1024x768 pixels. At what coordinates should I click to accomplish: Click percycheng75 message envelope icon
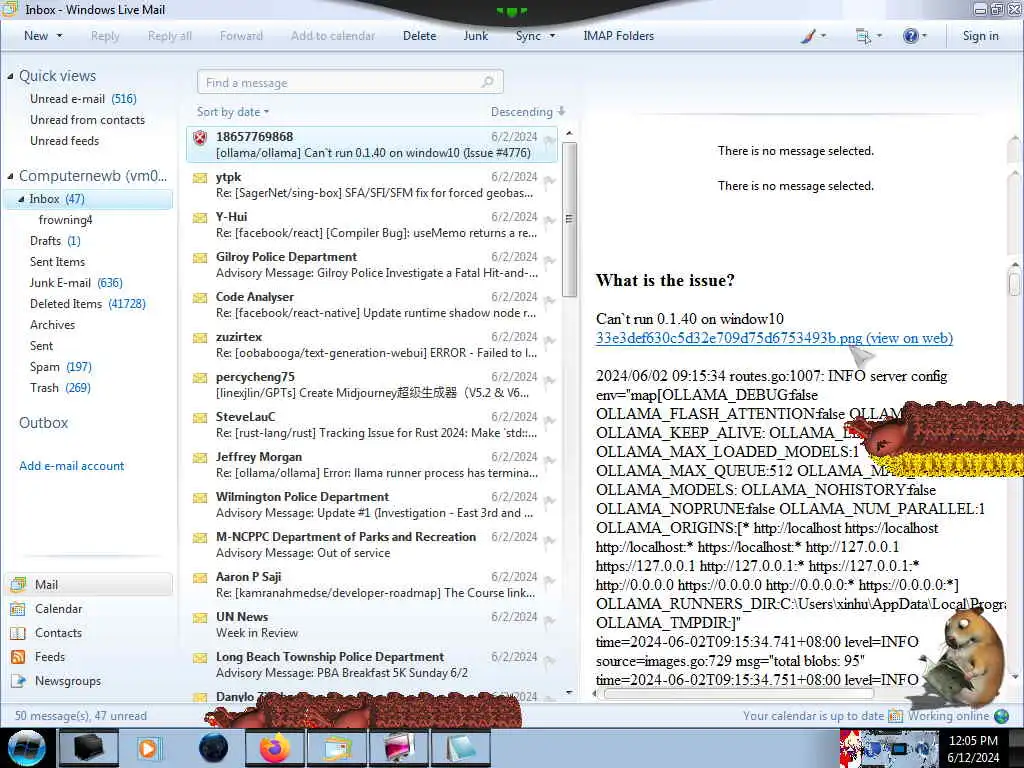[x=200, y=377]
